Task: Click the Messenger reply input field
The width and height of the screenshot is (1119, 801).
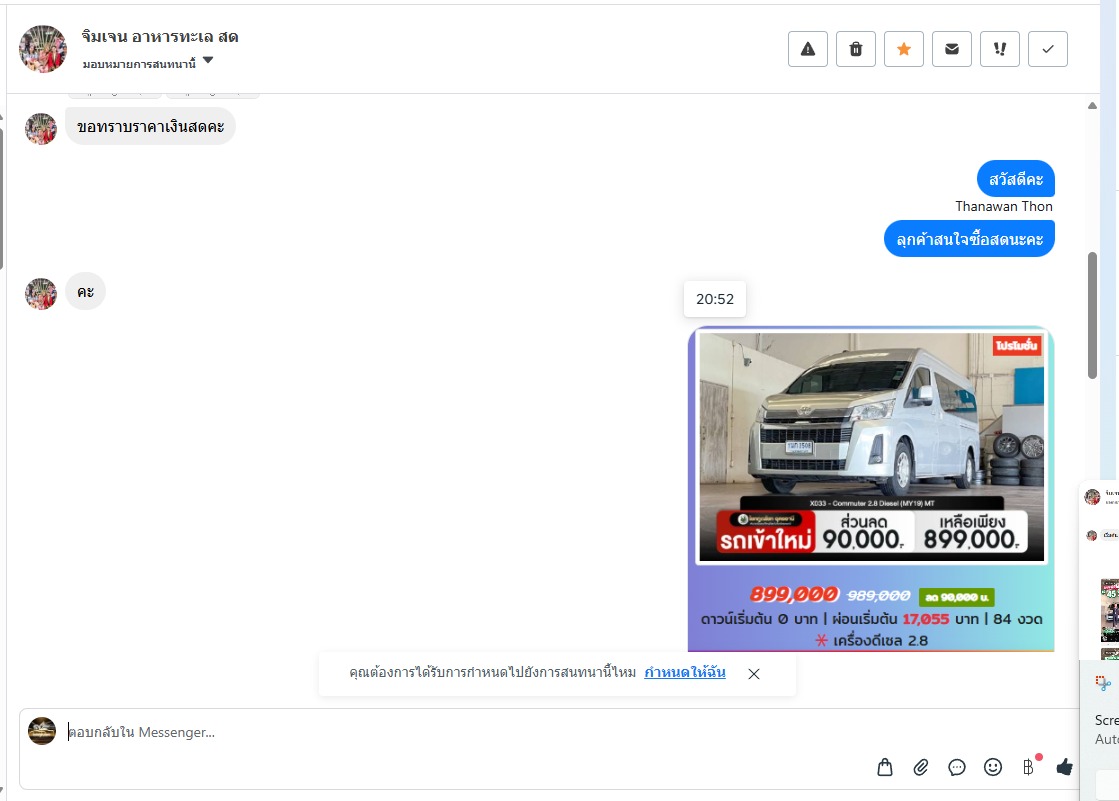Action: point(450,732)
